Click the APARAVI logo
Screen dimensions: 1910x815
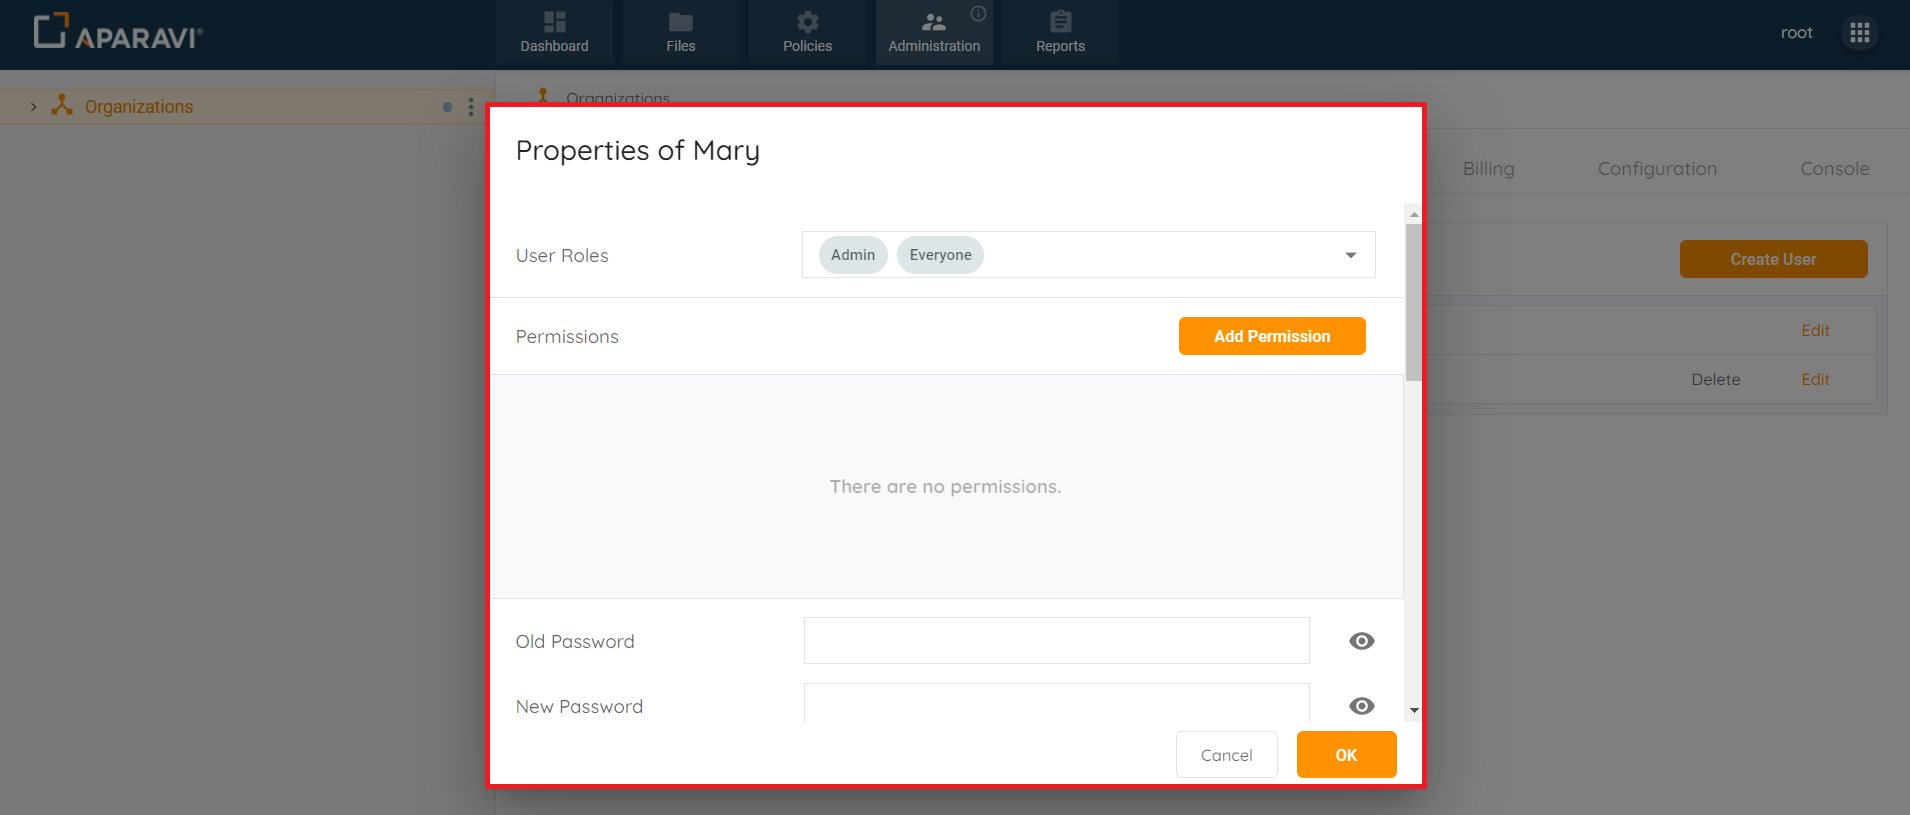117,31
